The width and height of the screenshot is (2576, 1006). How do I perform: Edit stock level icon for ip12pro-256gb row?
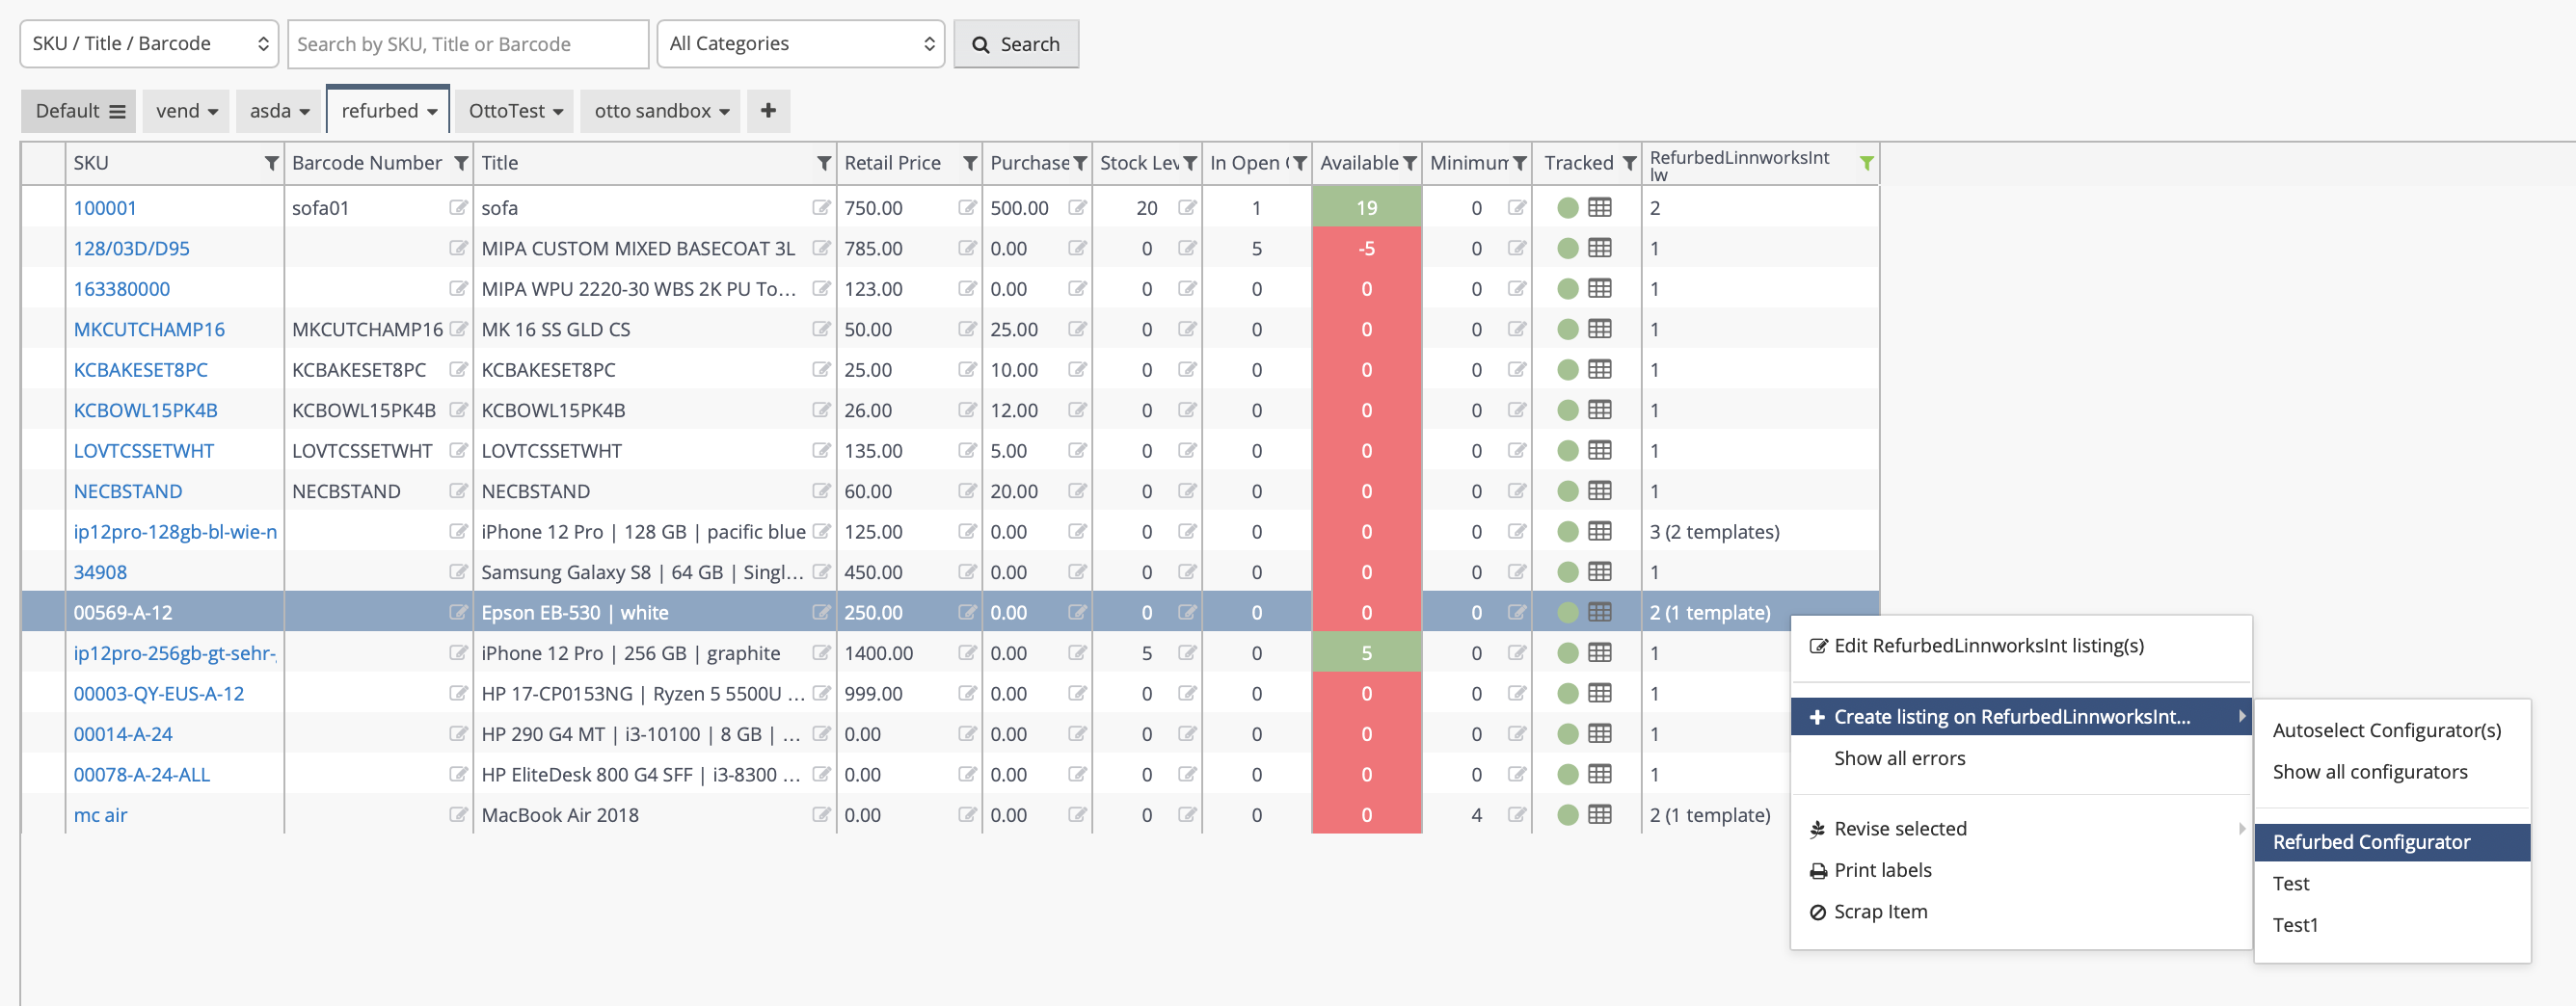pos(1187,653)
